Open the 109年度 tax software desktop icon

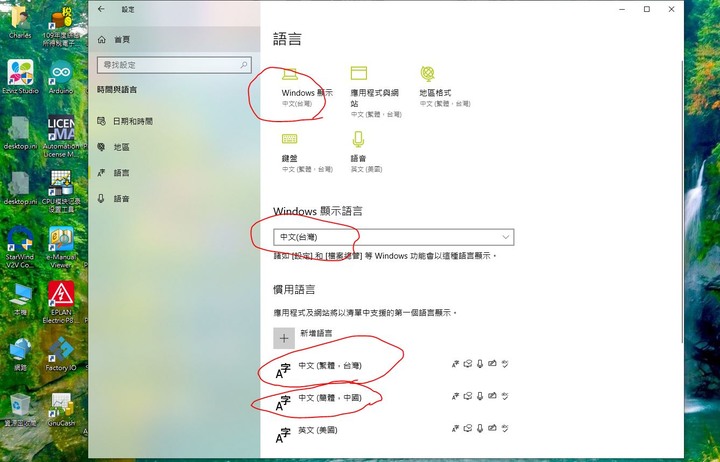pos(61,28)
